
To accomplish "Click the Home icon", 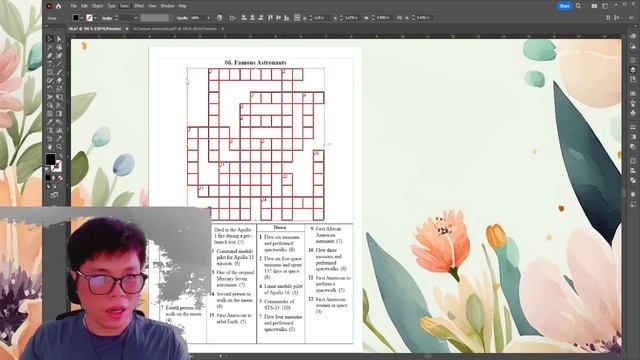I will (x=58, y=6).
